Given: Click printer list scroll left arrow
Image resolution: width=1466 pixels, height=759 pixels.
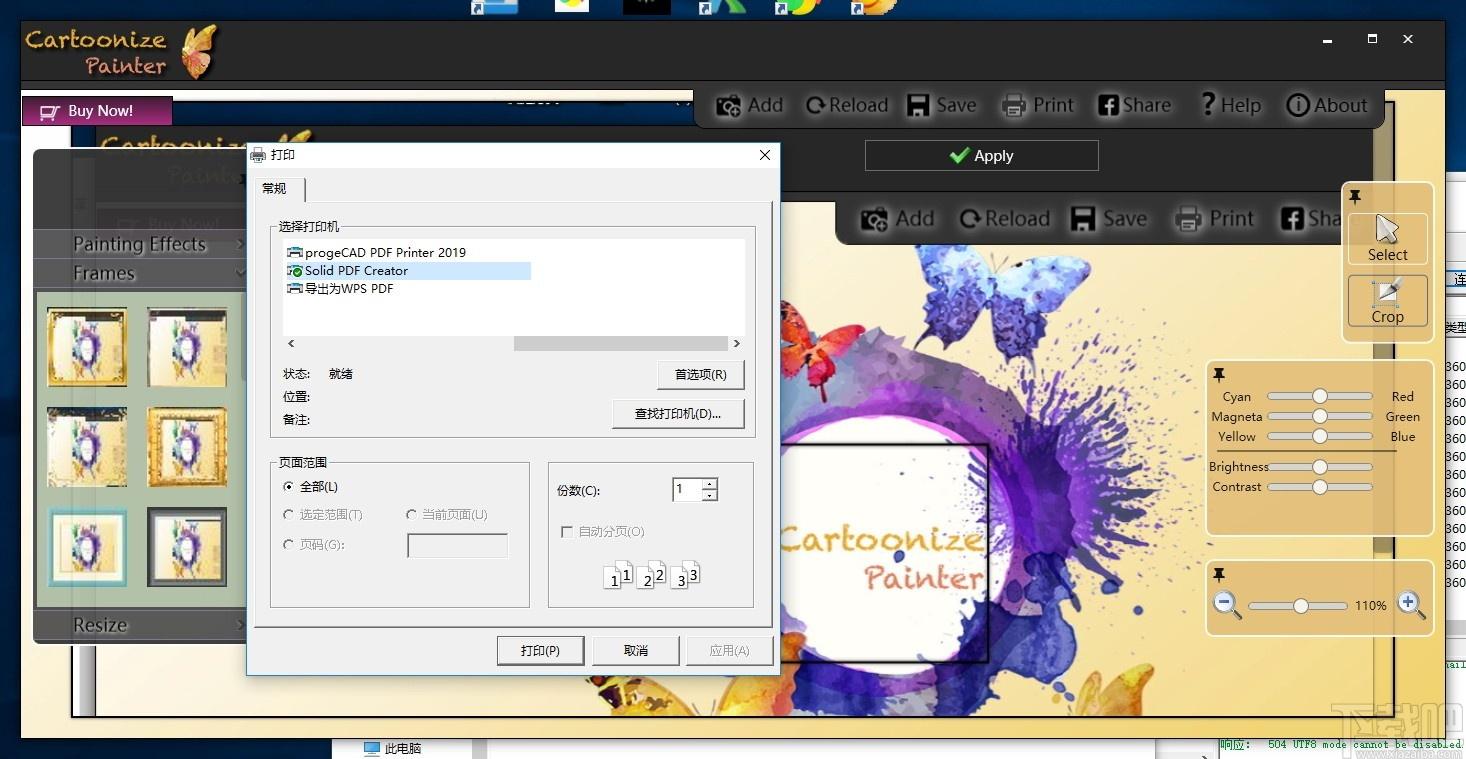Looking at the screenshot, I should point(291,344).
